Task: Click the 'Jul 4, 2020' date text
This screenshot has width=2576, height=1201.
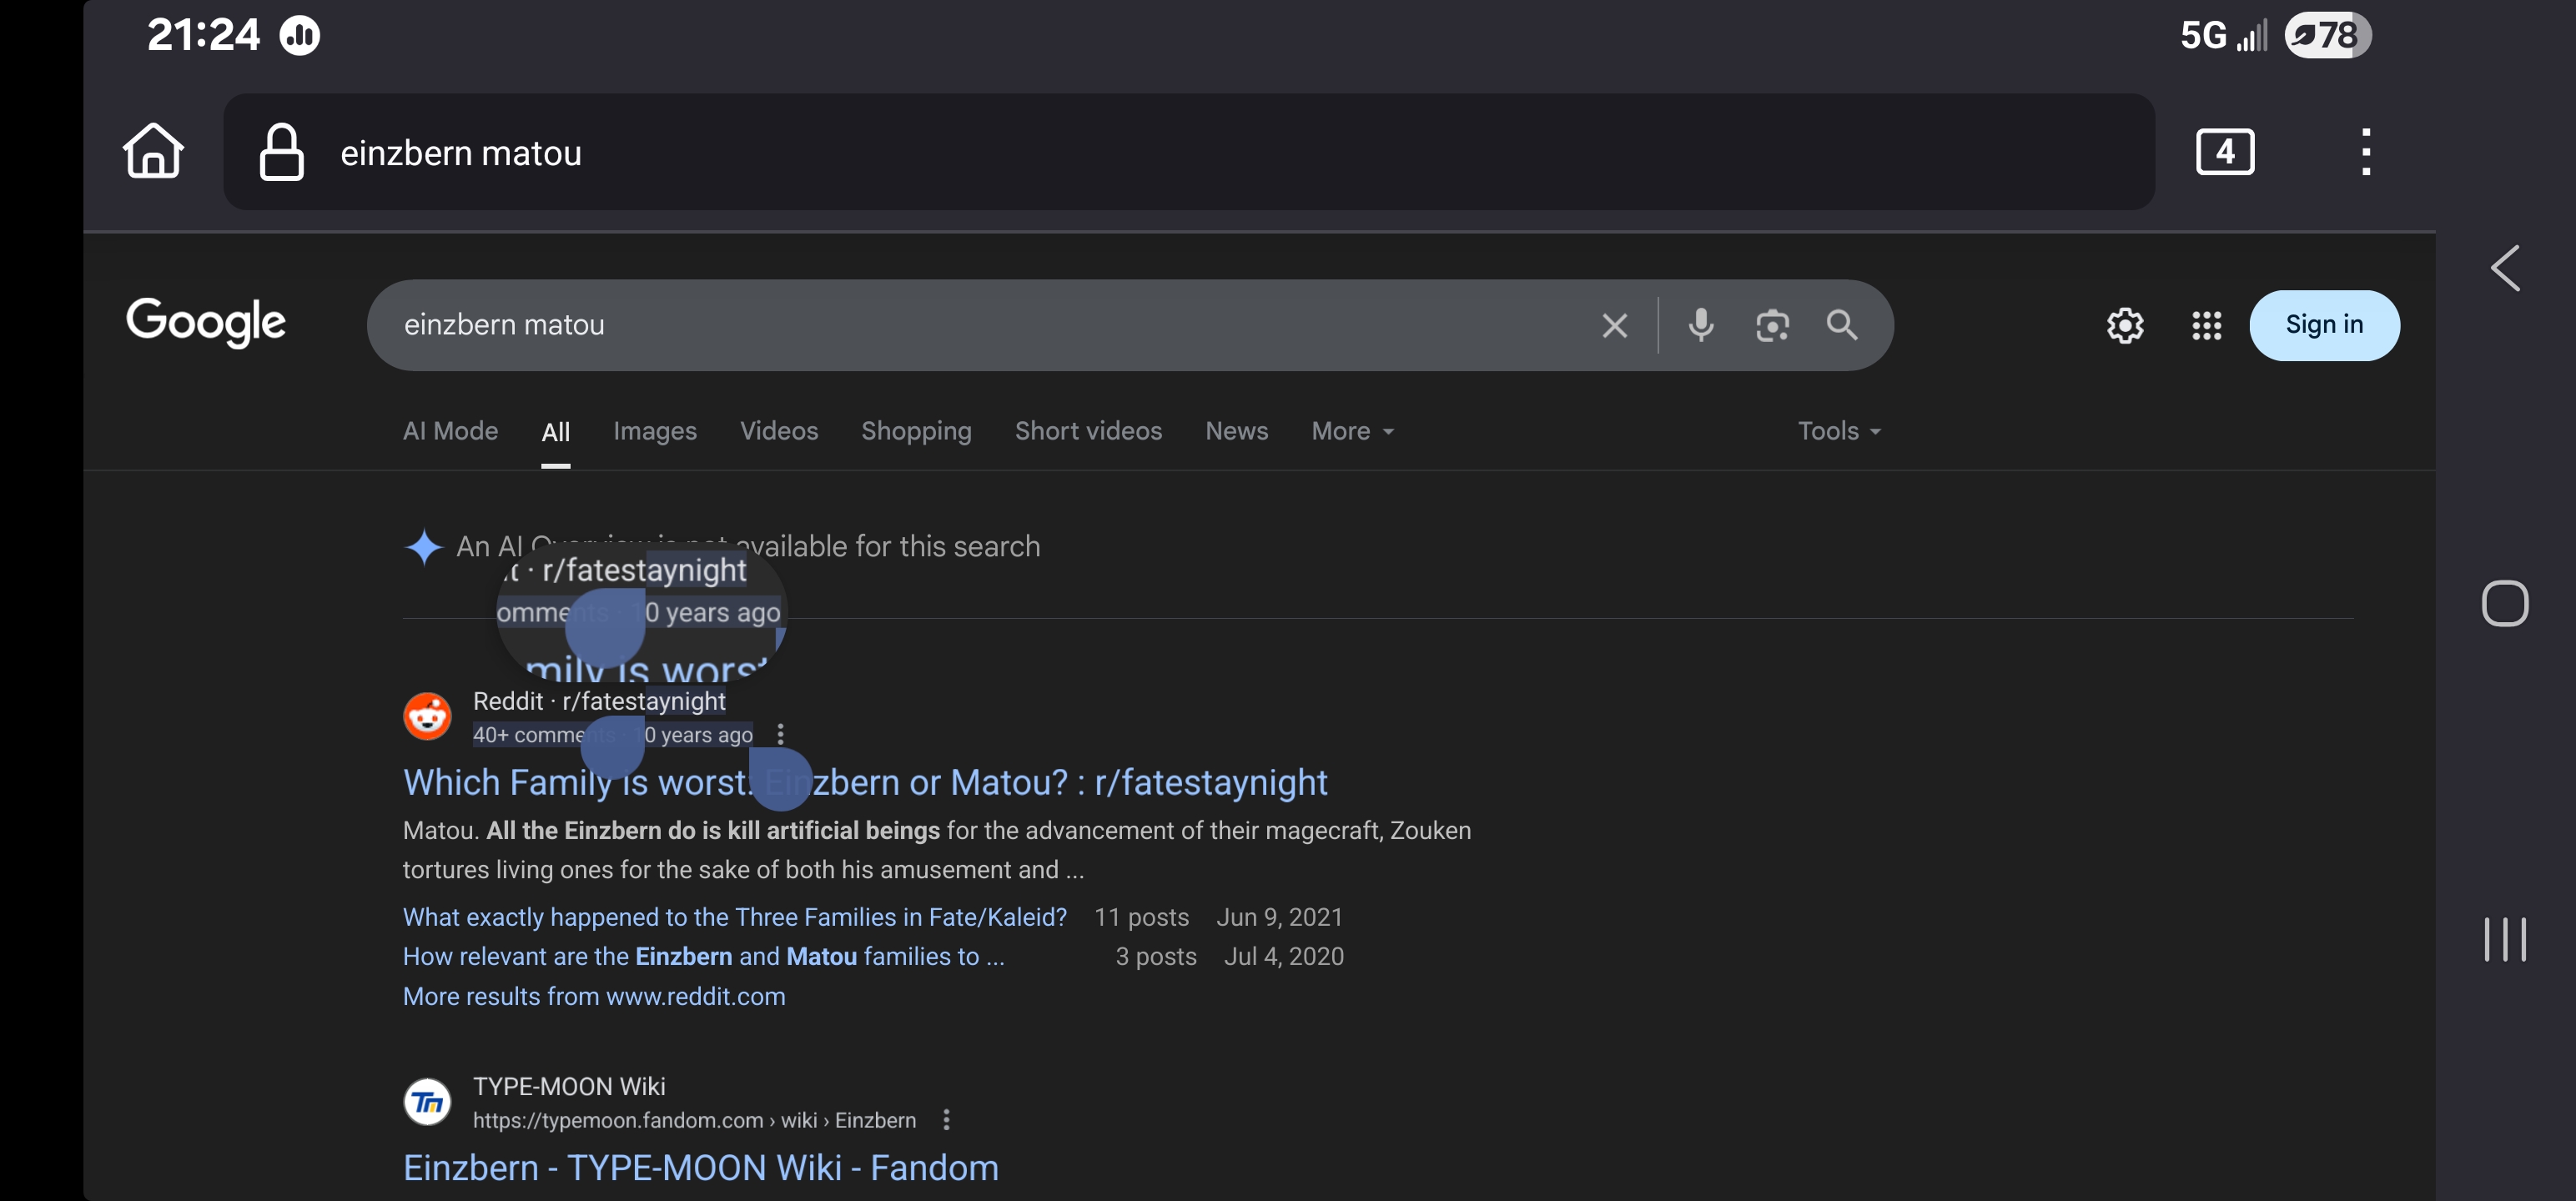Action: tap(1284, 957)
